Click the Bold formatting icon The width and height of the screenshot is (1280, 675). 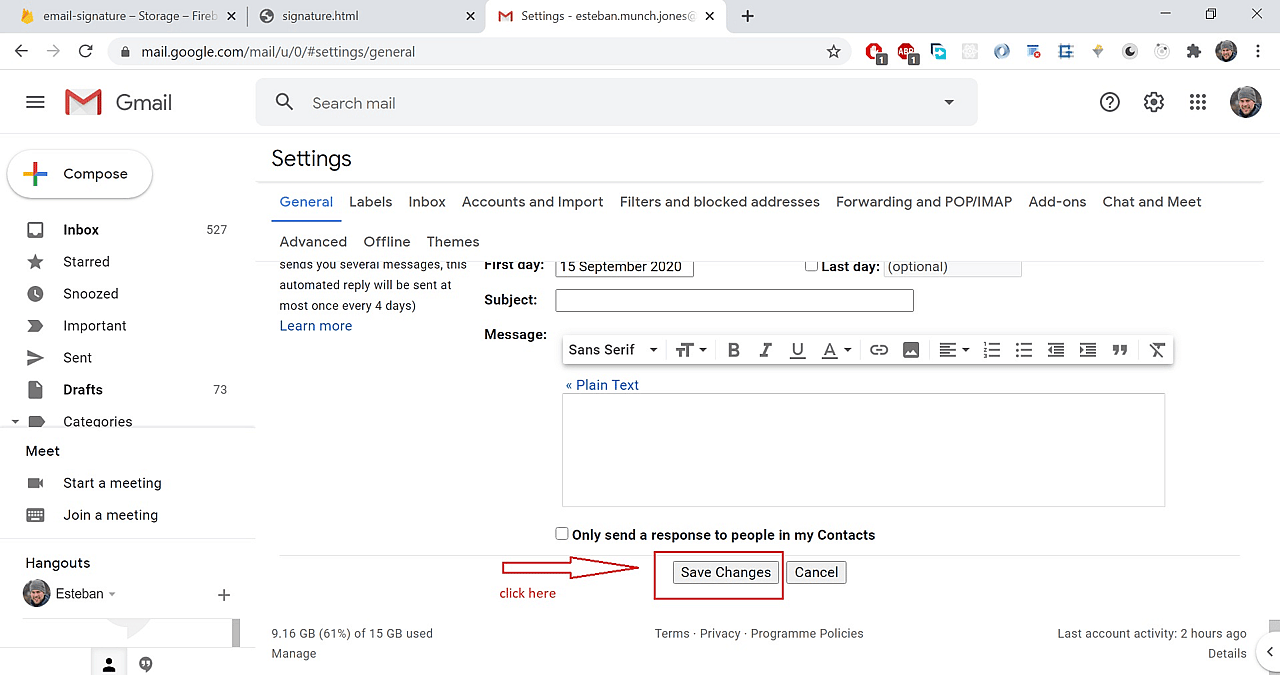click(733, 350)
